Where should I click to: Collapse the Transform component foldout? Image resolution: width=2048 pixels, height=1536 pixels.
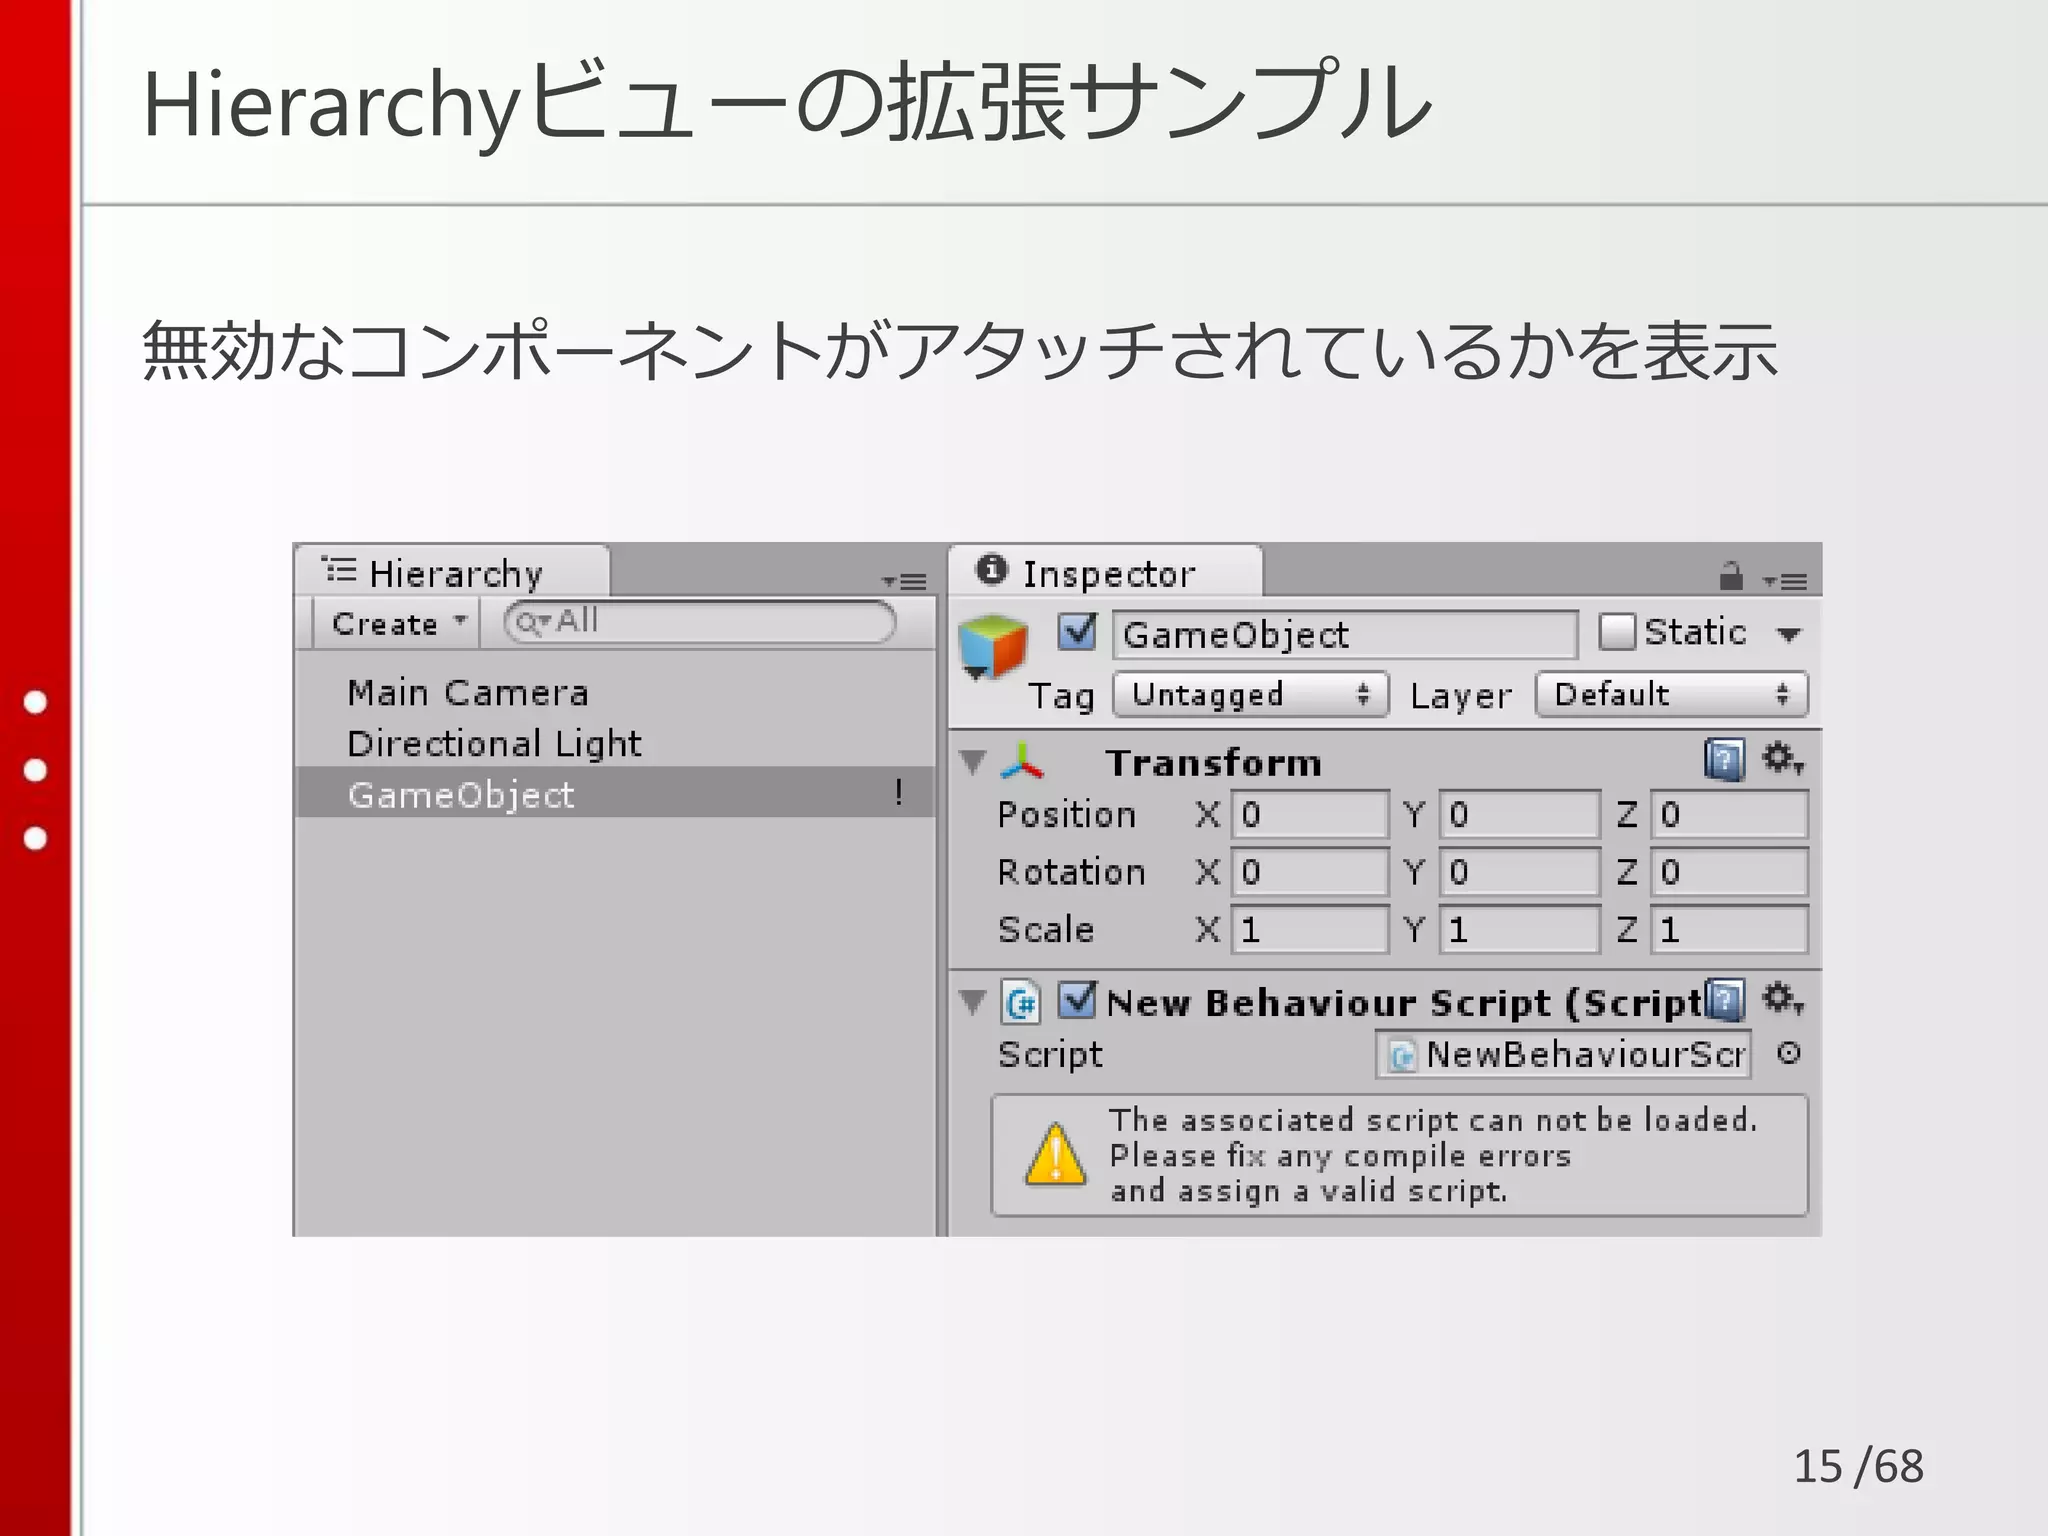(x=972, y=762)
